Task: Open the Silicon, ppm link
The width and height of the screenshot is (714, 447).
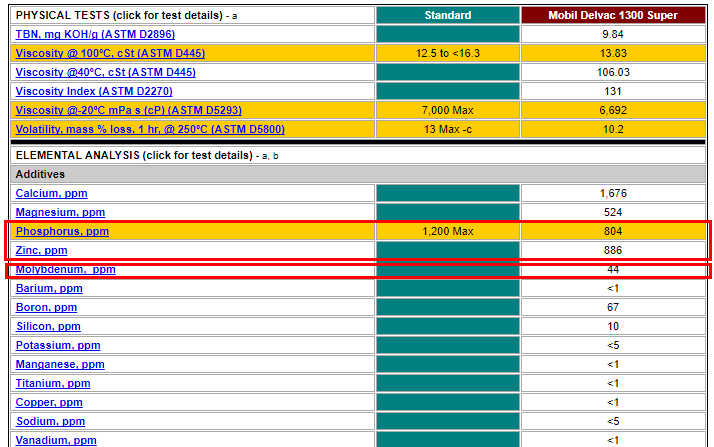Action: pos(48,326)
